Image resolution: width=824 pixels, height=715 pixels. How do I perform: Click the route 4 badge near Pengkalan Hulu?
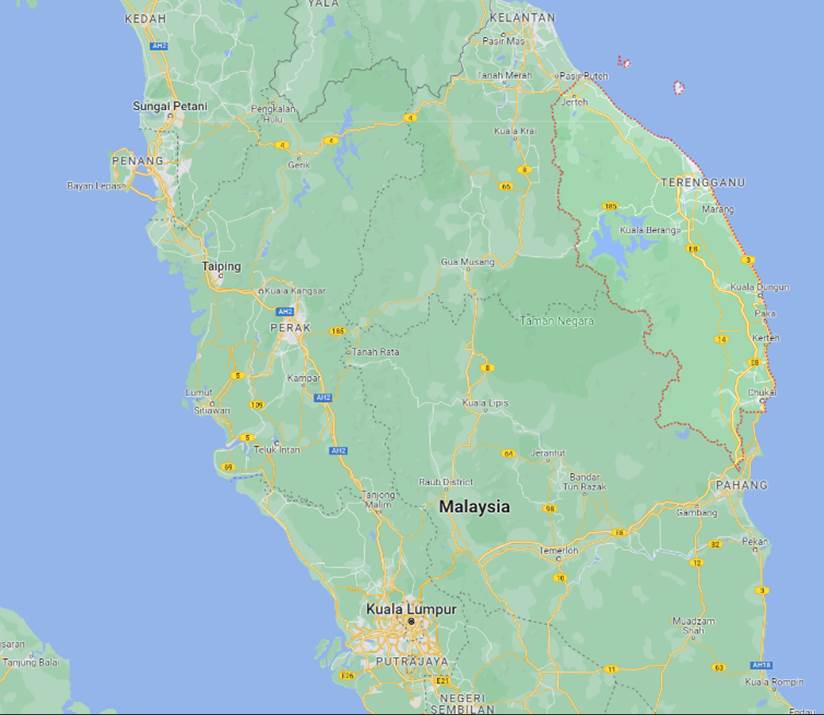click(282, 145)
